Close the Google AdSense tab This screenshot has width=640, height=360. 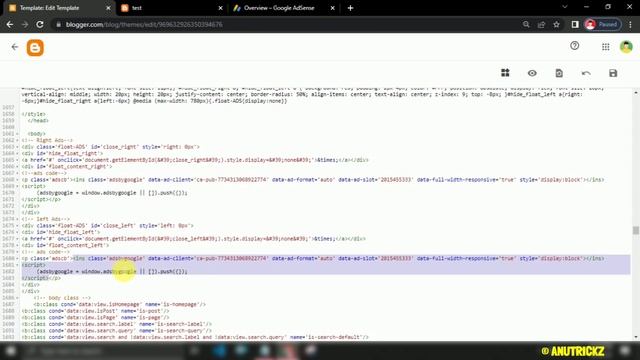click(332, 8)
